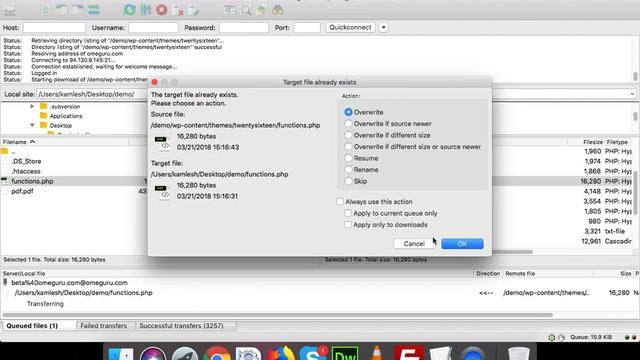The width and height of the screenshot is (640, 360).
Task: Click the red activity indicator light
Action: [634, 337]
